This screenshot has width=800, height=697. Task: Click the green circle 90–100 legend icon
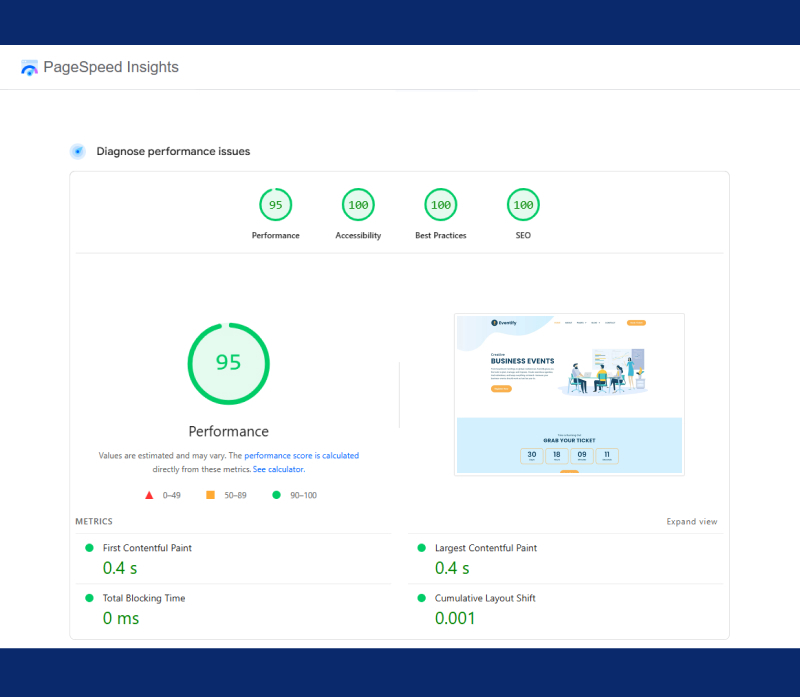pos(276,495)
